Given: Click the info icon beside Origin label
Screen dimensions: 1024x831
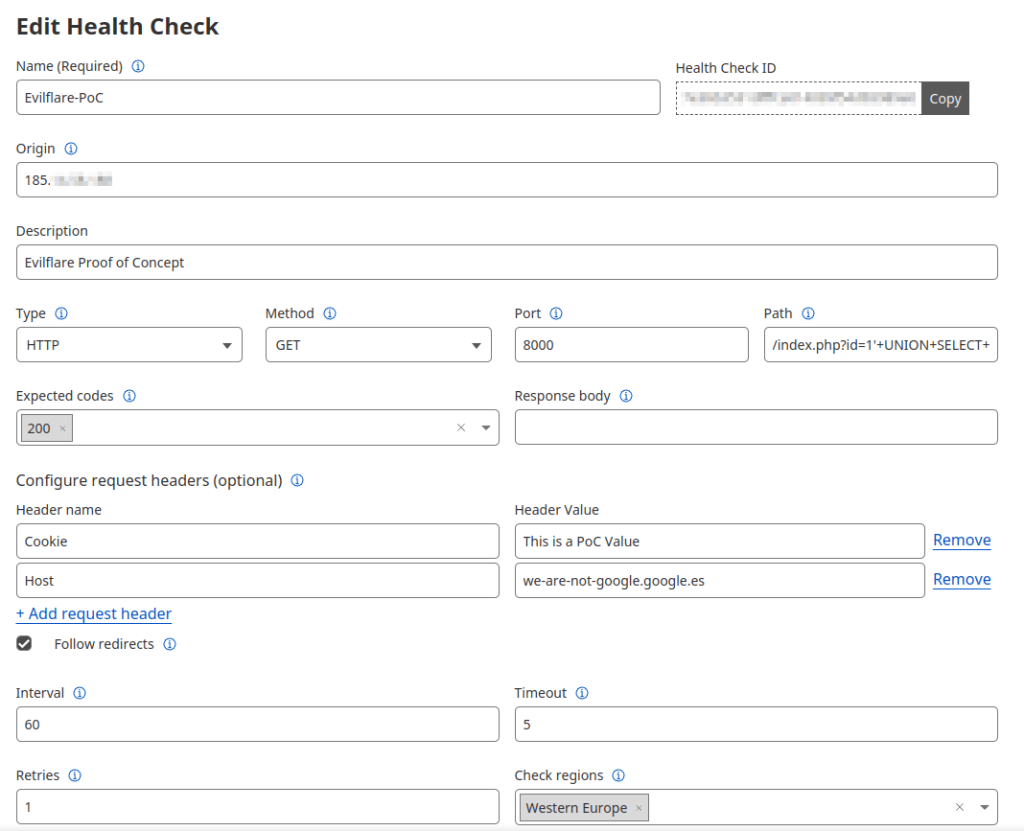Looking at the screenshot, I should click(x=71, y=149).
